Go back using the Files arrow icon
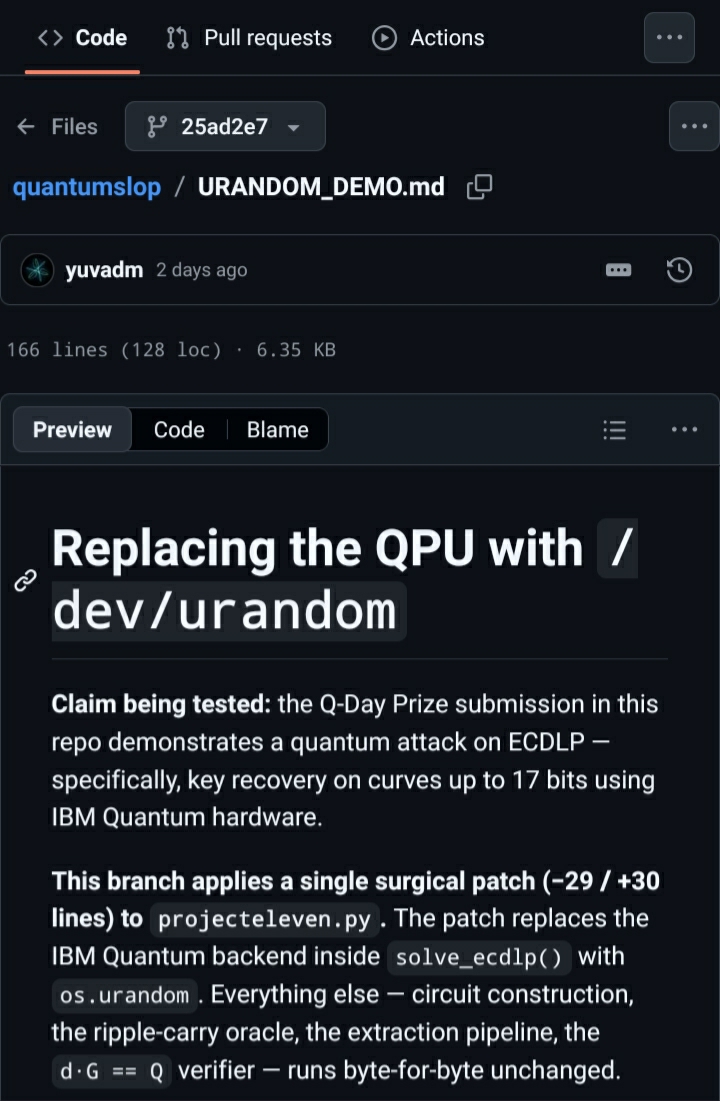The height and width of the screenshot is (1101, 720). (26, 126)
